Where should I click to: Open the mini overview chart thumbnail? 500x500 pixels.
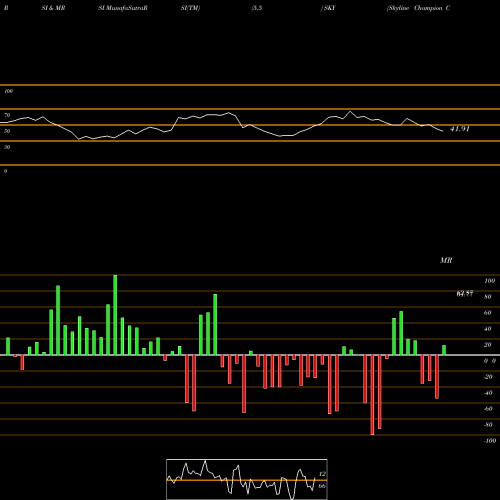[x=247, y=479]
